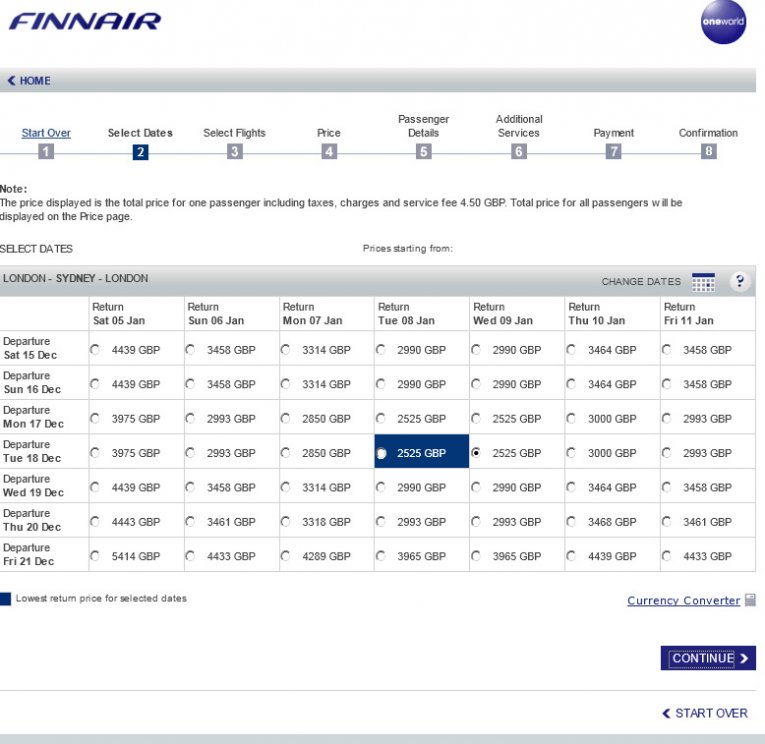Click step 3 Select Flights number box
This screenshot has width=765, height=744.
[x=234, y=152]
